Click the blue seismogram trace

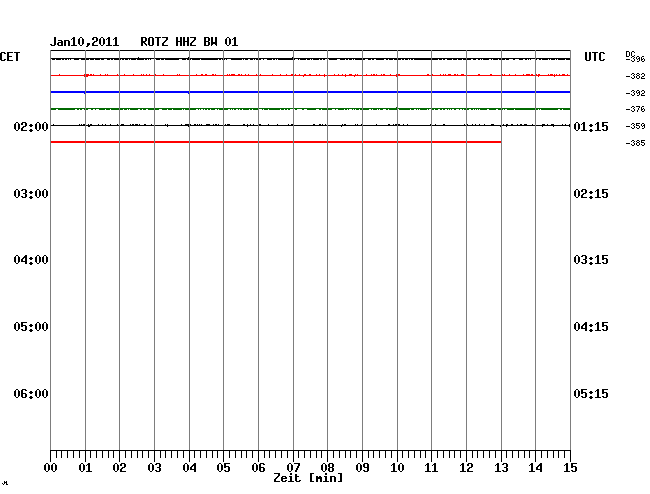coord(310,92)
